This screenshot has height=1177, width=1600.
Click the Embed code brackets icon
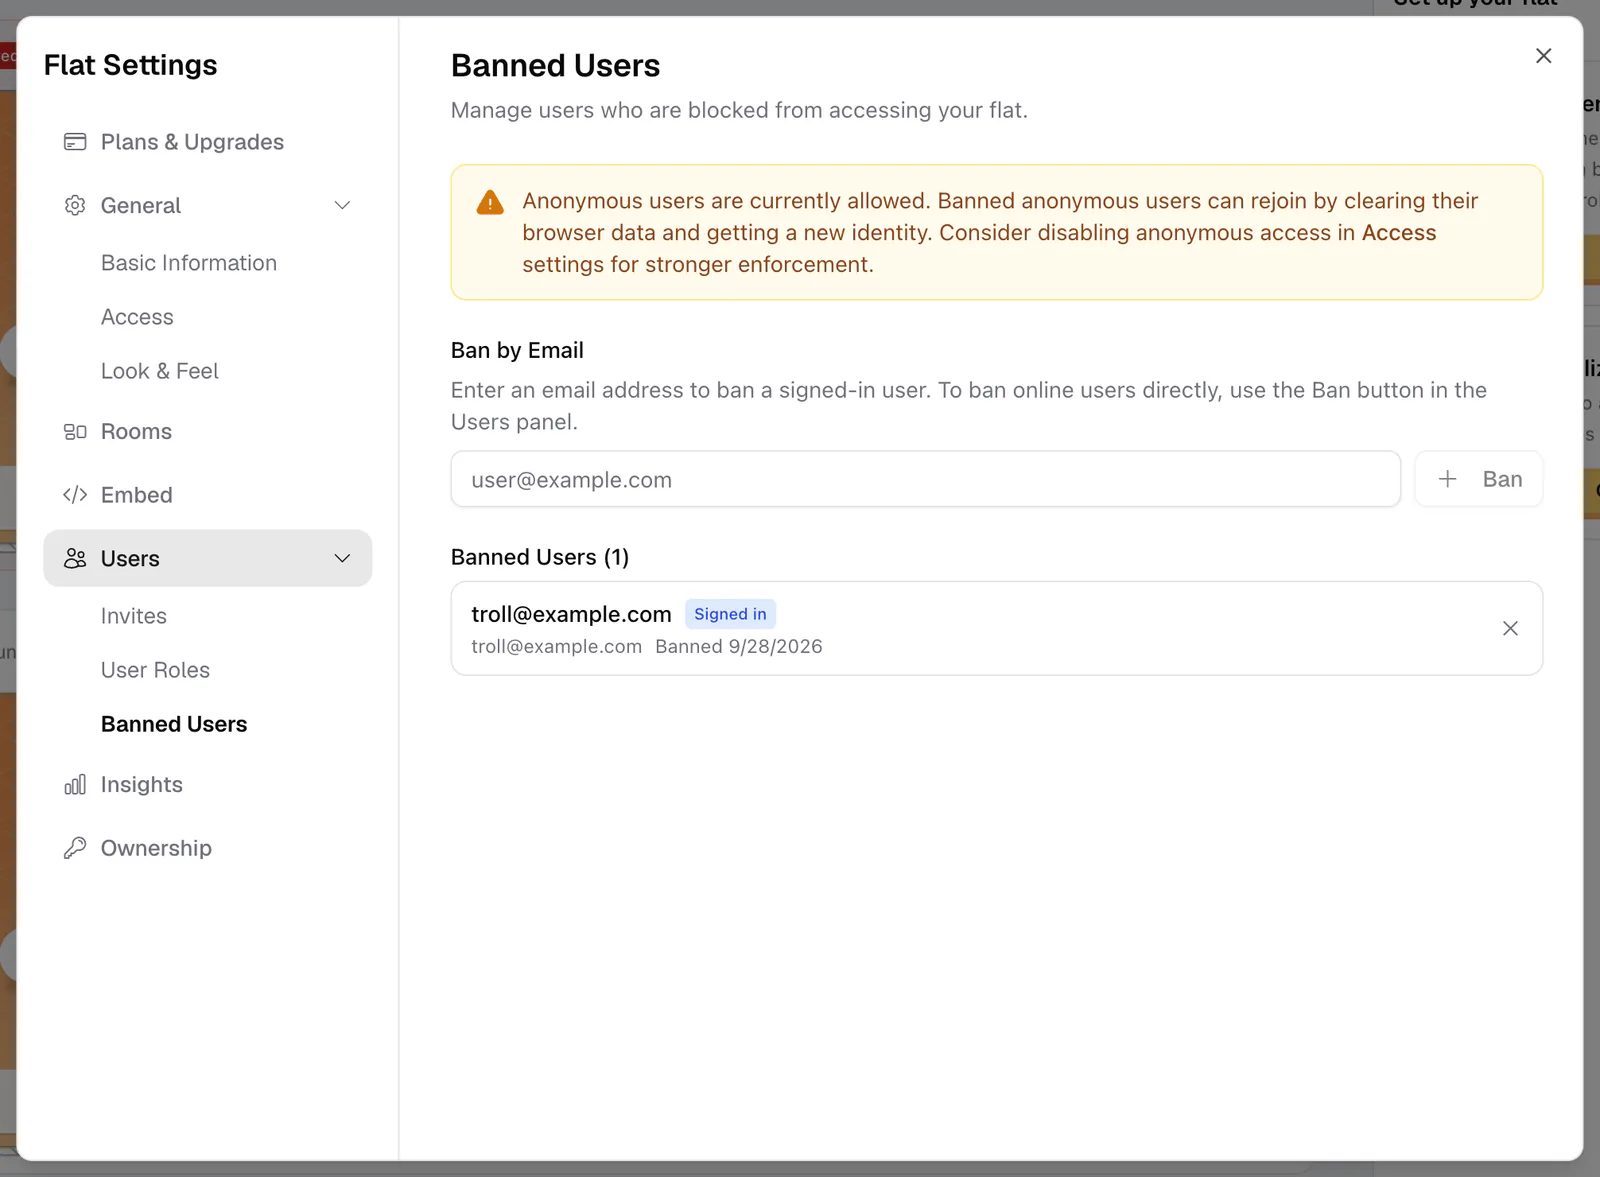75,495
